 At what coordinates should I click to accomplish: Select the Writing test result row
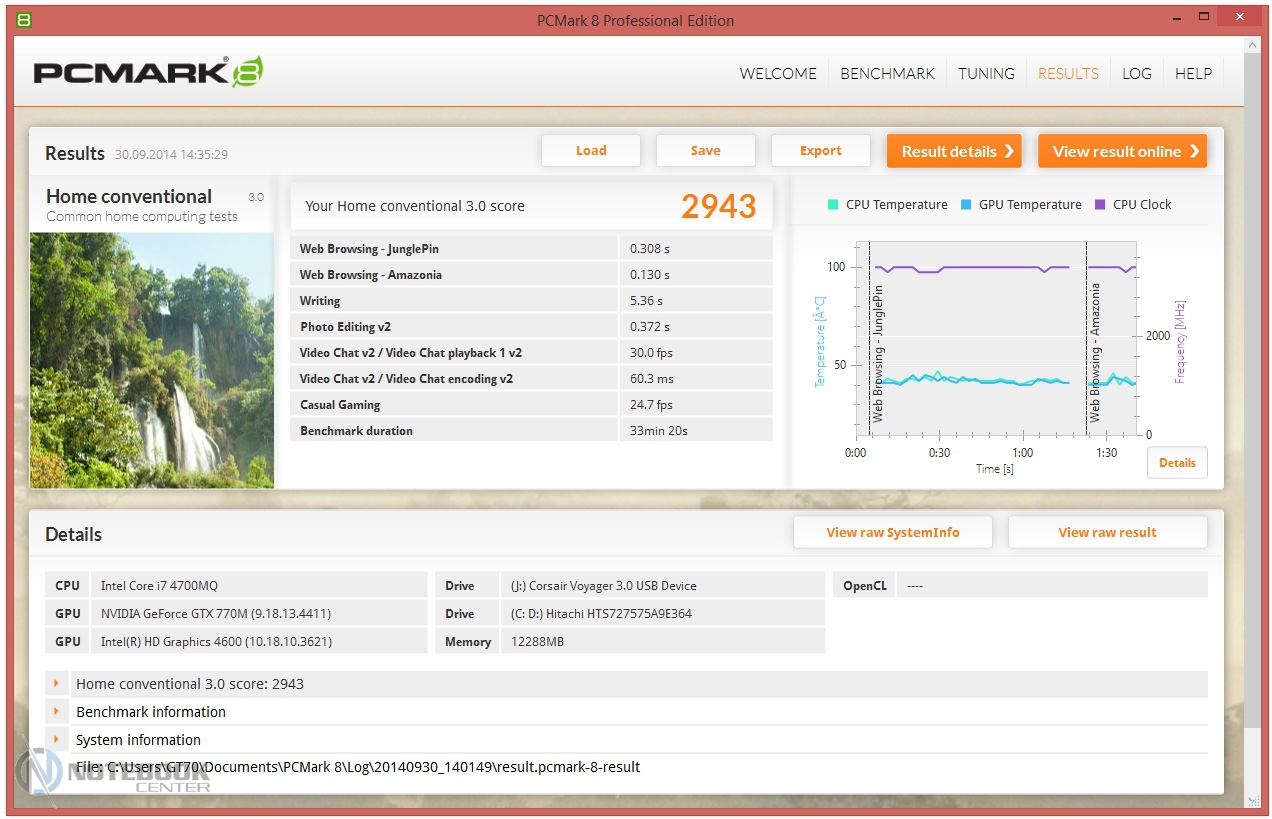532,301
